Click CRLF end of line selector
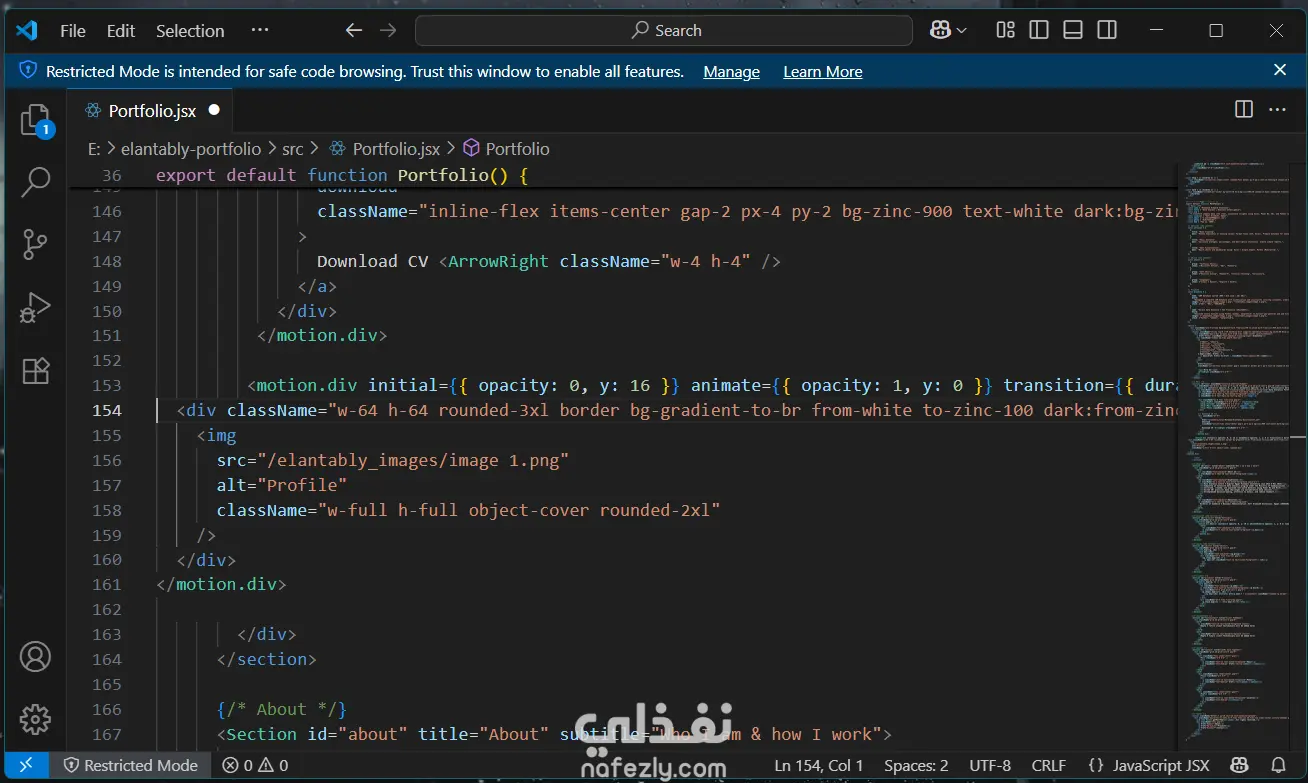 1049,765
